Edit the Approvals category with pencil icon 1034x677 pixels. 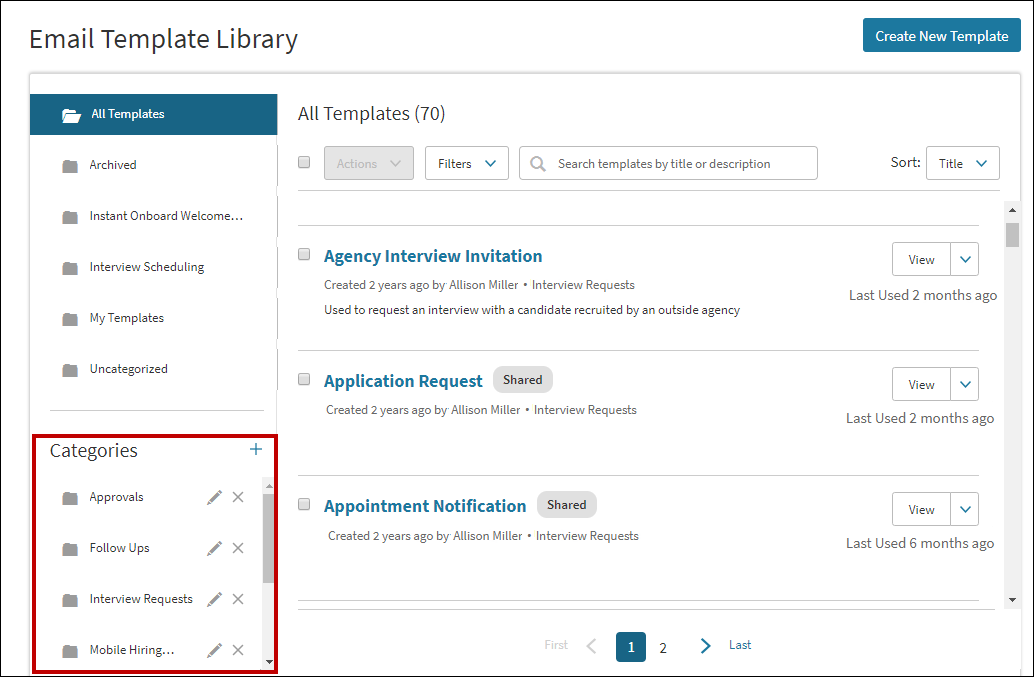[214, 497]
